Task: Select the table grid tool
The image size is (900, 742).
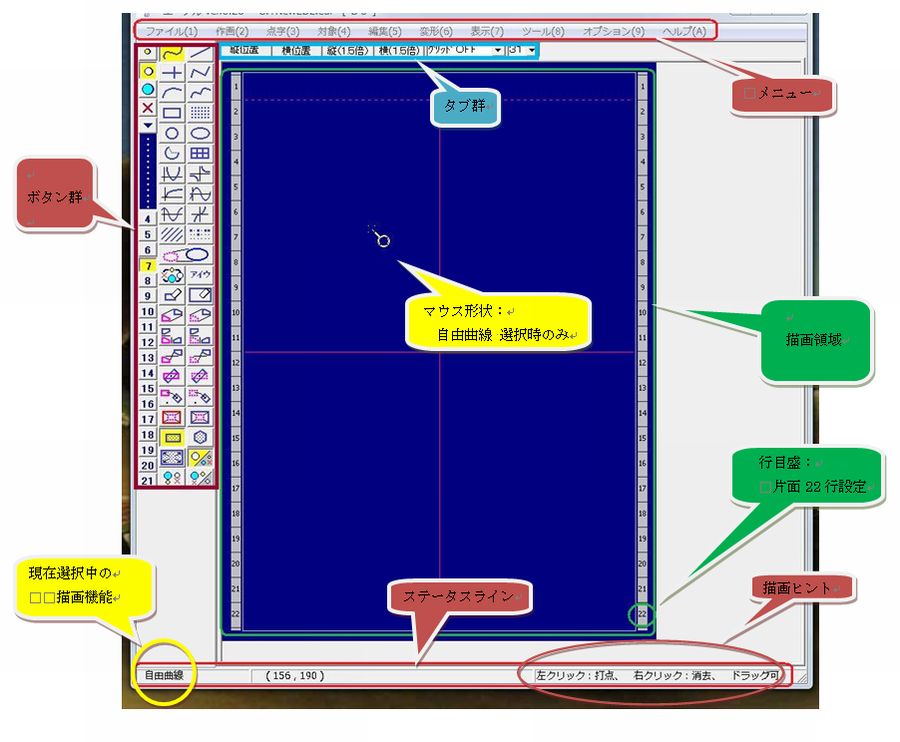Action: click(201, 153)
